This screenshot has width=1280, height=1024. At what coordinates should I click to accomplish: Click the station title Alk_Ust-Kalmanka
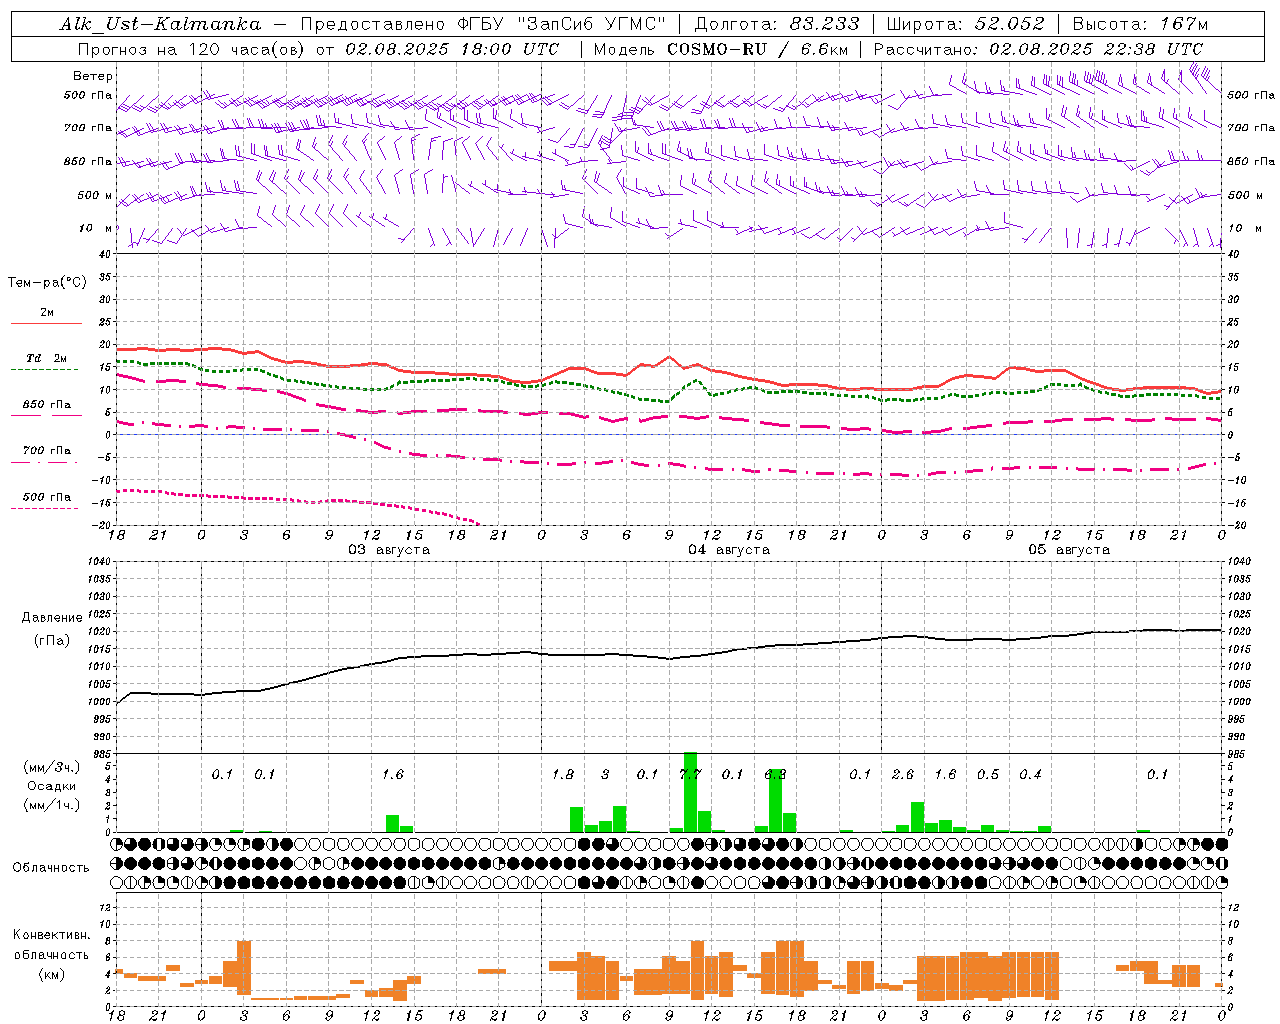tap(160, 24)
